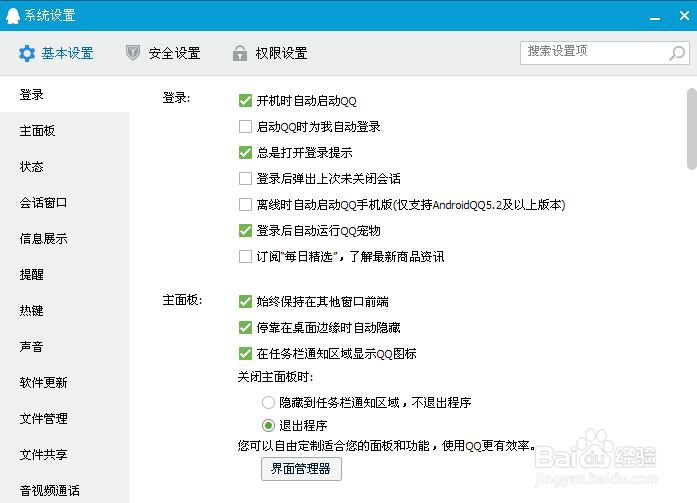Toggle 始终保持在其他窗口前端
Viewport: 697px width, 503px height.
click(x=245, y=302)
